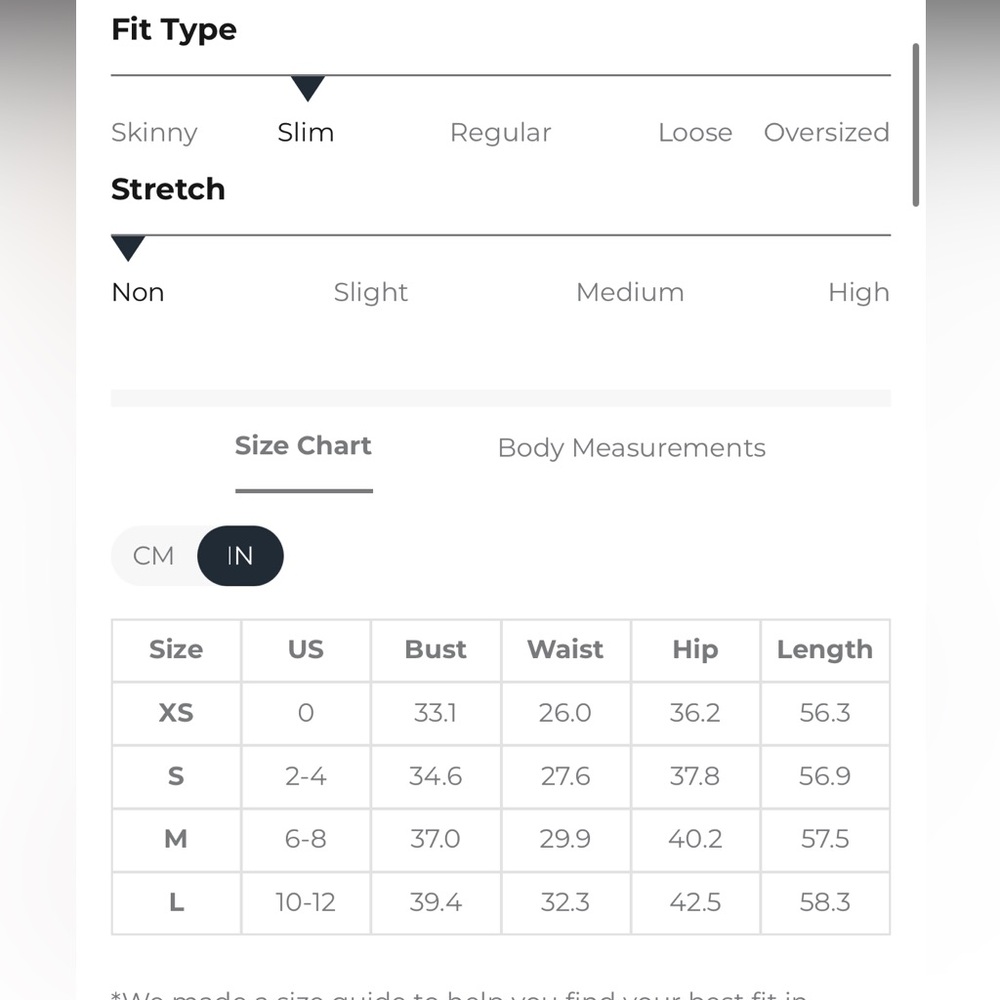Click the Regular fit label
The height and width of the screenshot is (1000, 1000).
click(501, 133)
